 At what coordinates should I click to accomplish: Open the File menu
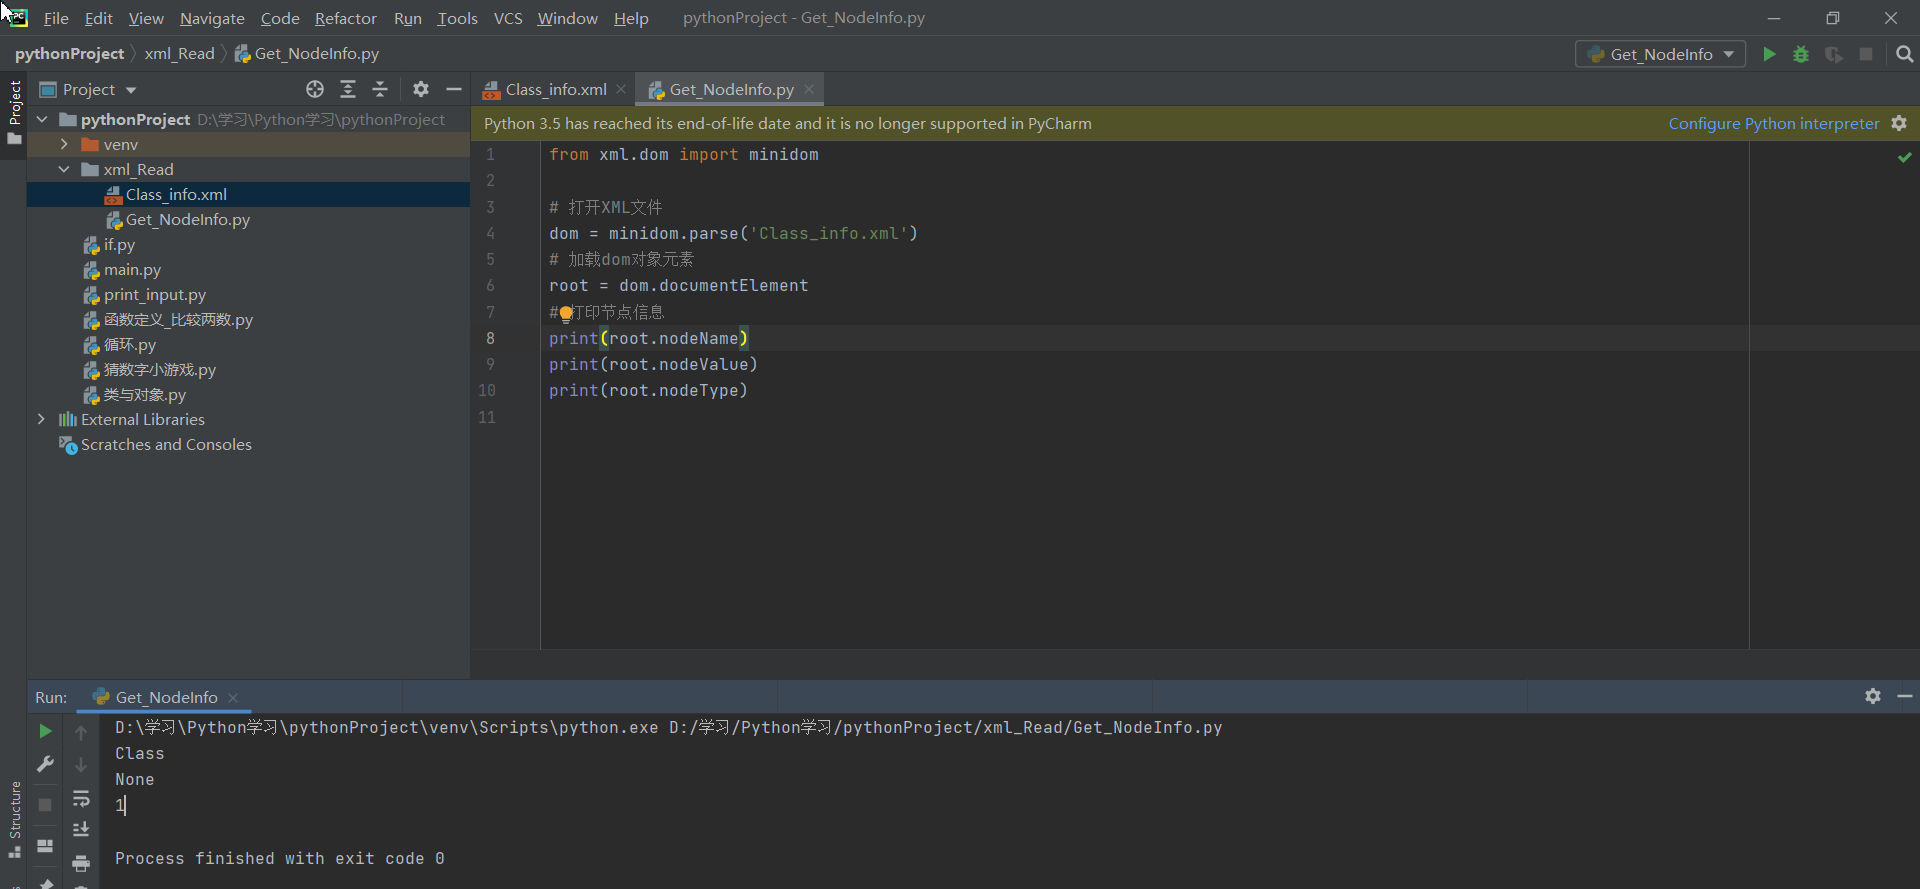(56, 18)
